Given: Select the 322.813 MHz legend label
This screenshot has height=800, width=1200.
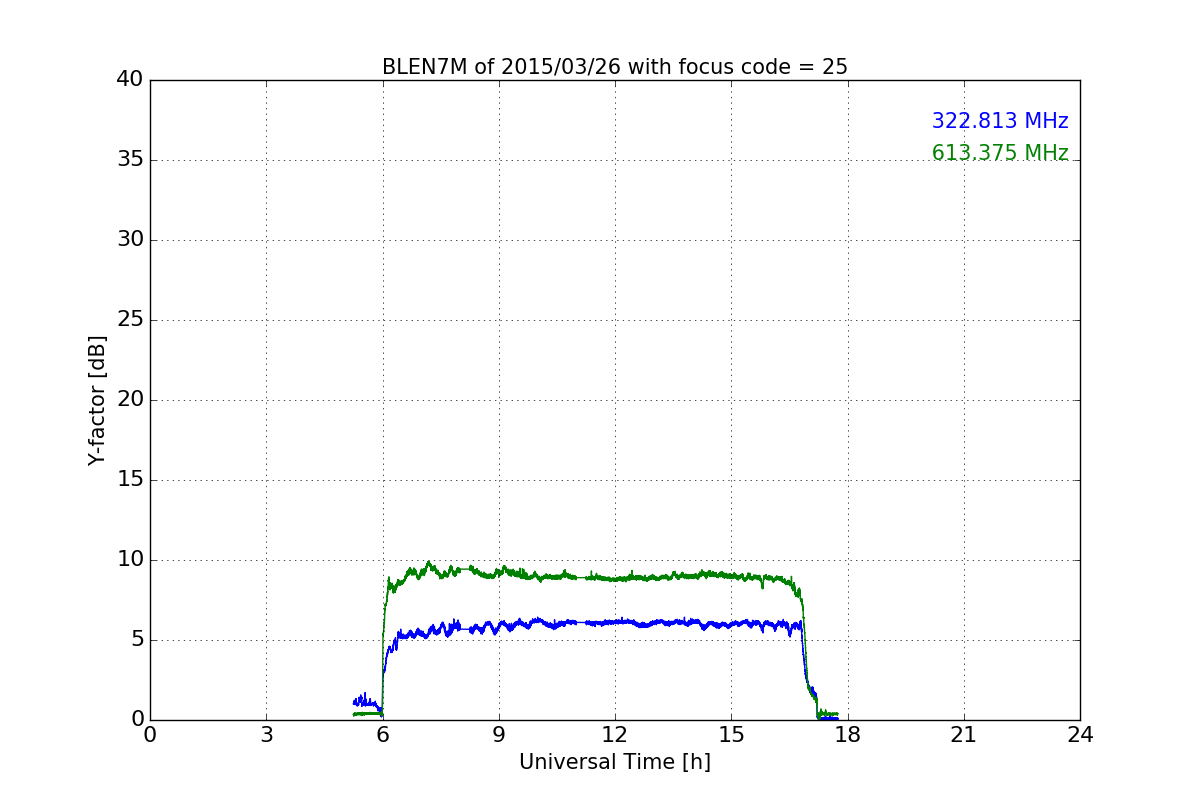Looking at the screenshot, I should [1000, 121].
